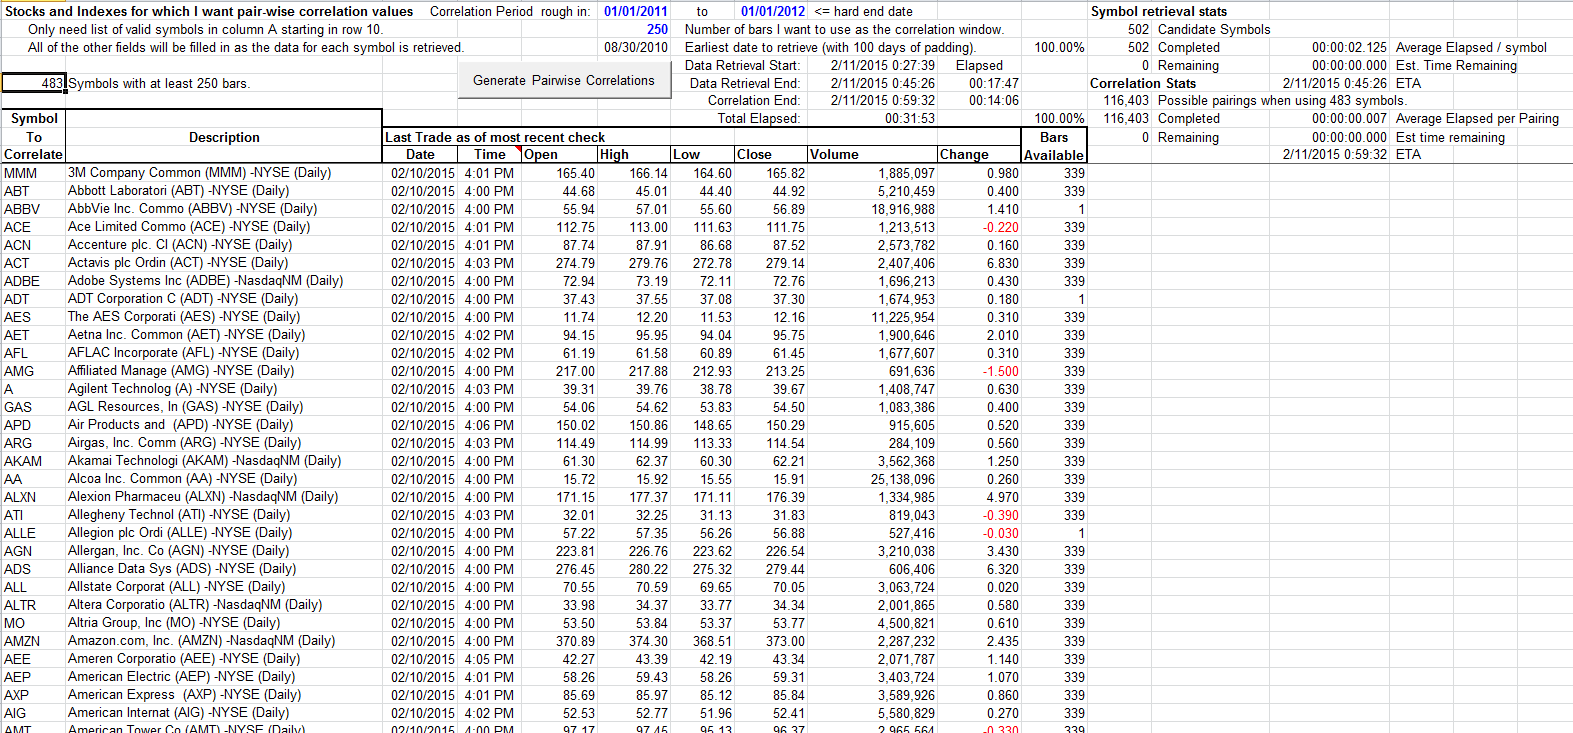Screen dimensions: 1573x733
Task: Click the 502 Candidate Symbols count
Action: click(1138, 29)
